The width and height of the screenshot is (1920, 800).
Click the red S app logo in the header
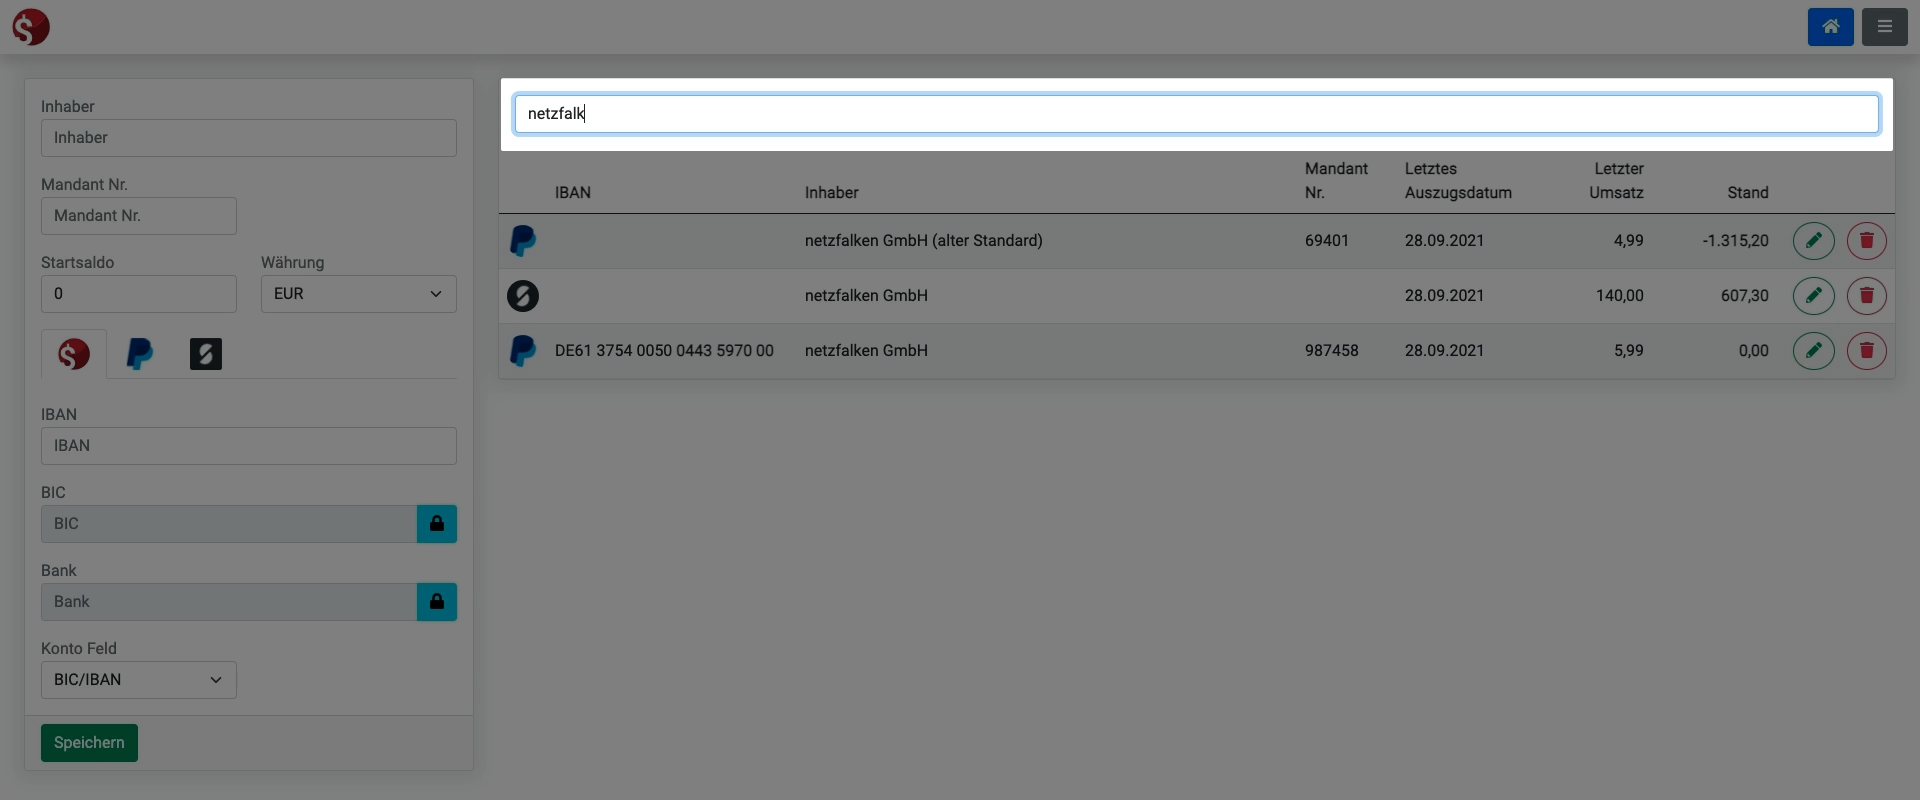[x=31, y=27]
